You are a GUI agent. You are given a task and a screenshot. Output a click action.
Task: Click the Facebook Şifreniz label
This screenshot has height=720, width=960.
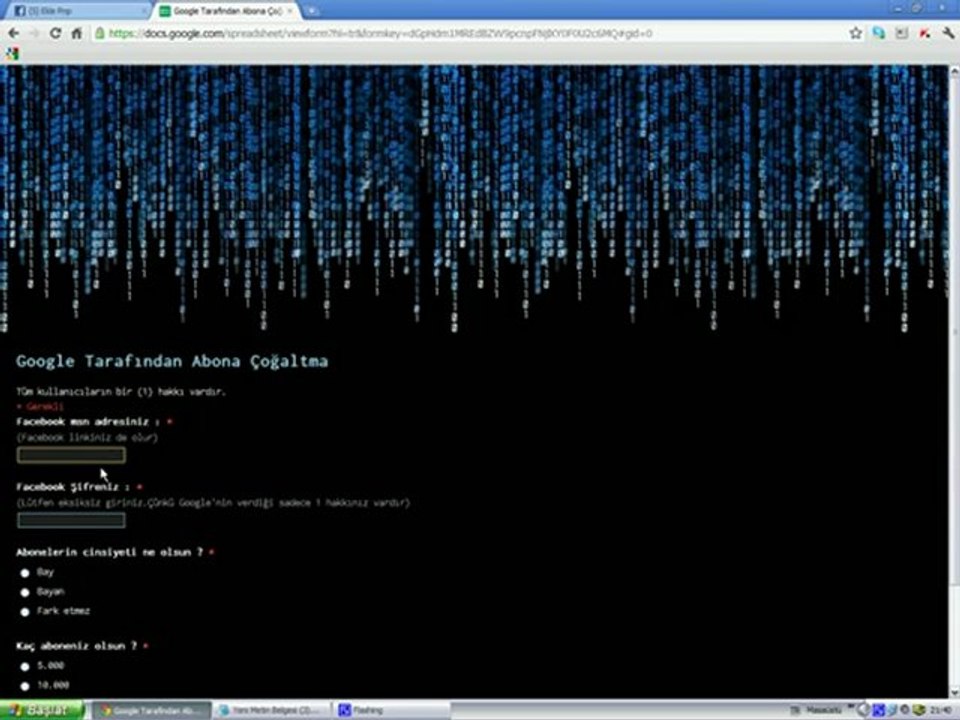point(73,487)
